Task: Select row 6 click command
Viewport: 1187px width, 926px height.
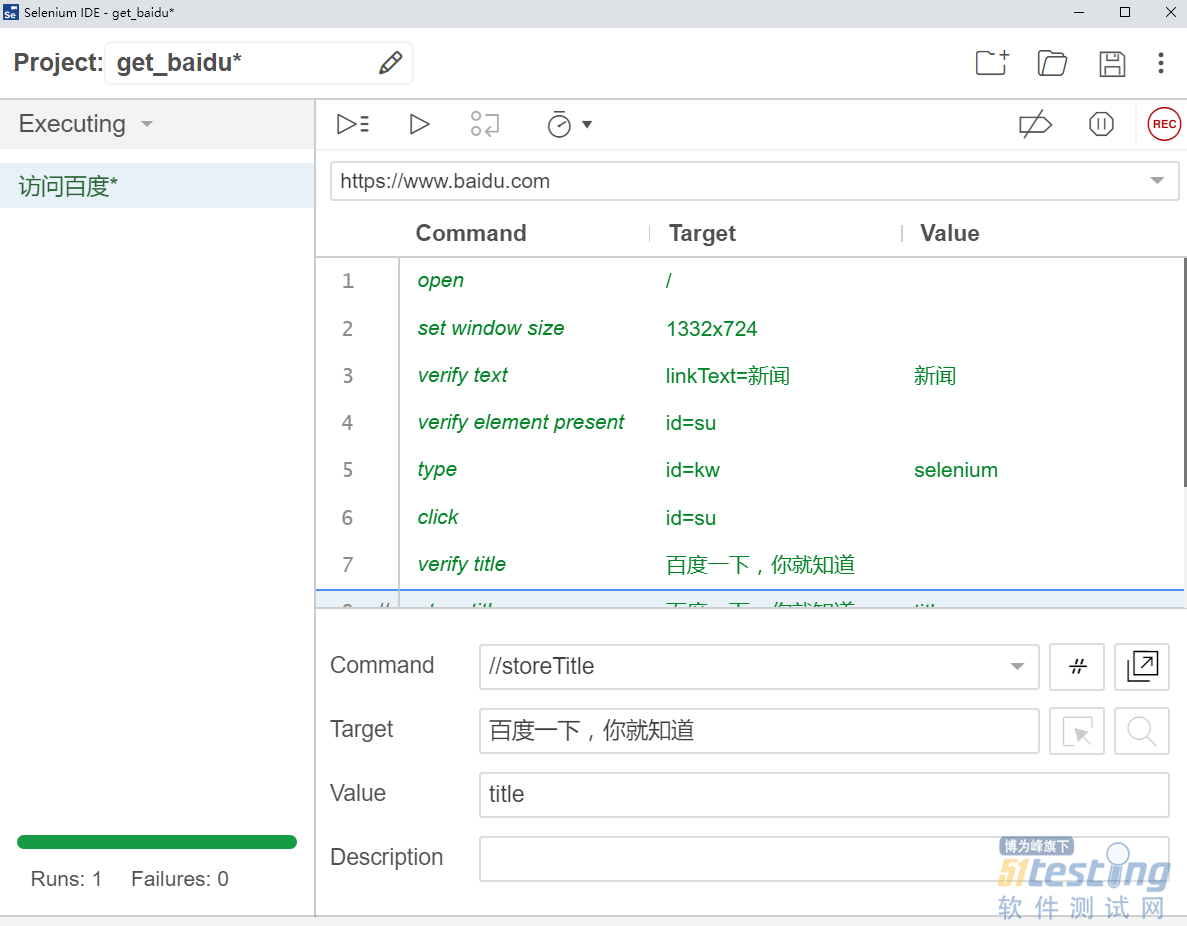Action: click(x=750, y=517)
